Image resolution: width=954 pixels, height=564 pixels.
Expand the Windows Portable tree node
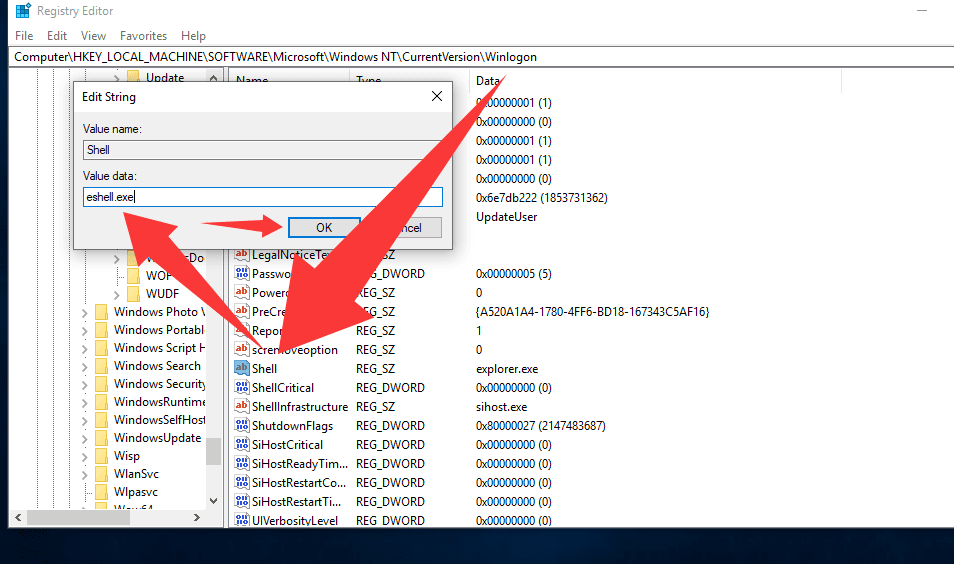85,331
